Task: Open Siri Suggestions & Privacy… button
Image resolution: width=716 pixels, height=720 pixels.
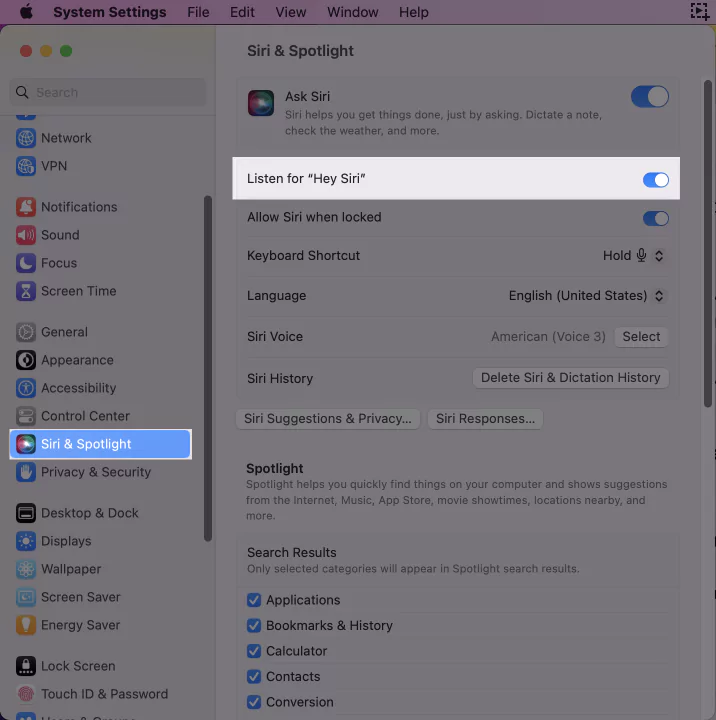Action: pos(328,419)
